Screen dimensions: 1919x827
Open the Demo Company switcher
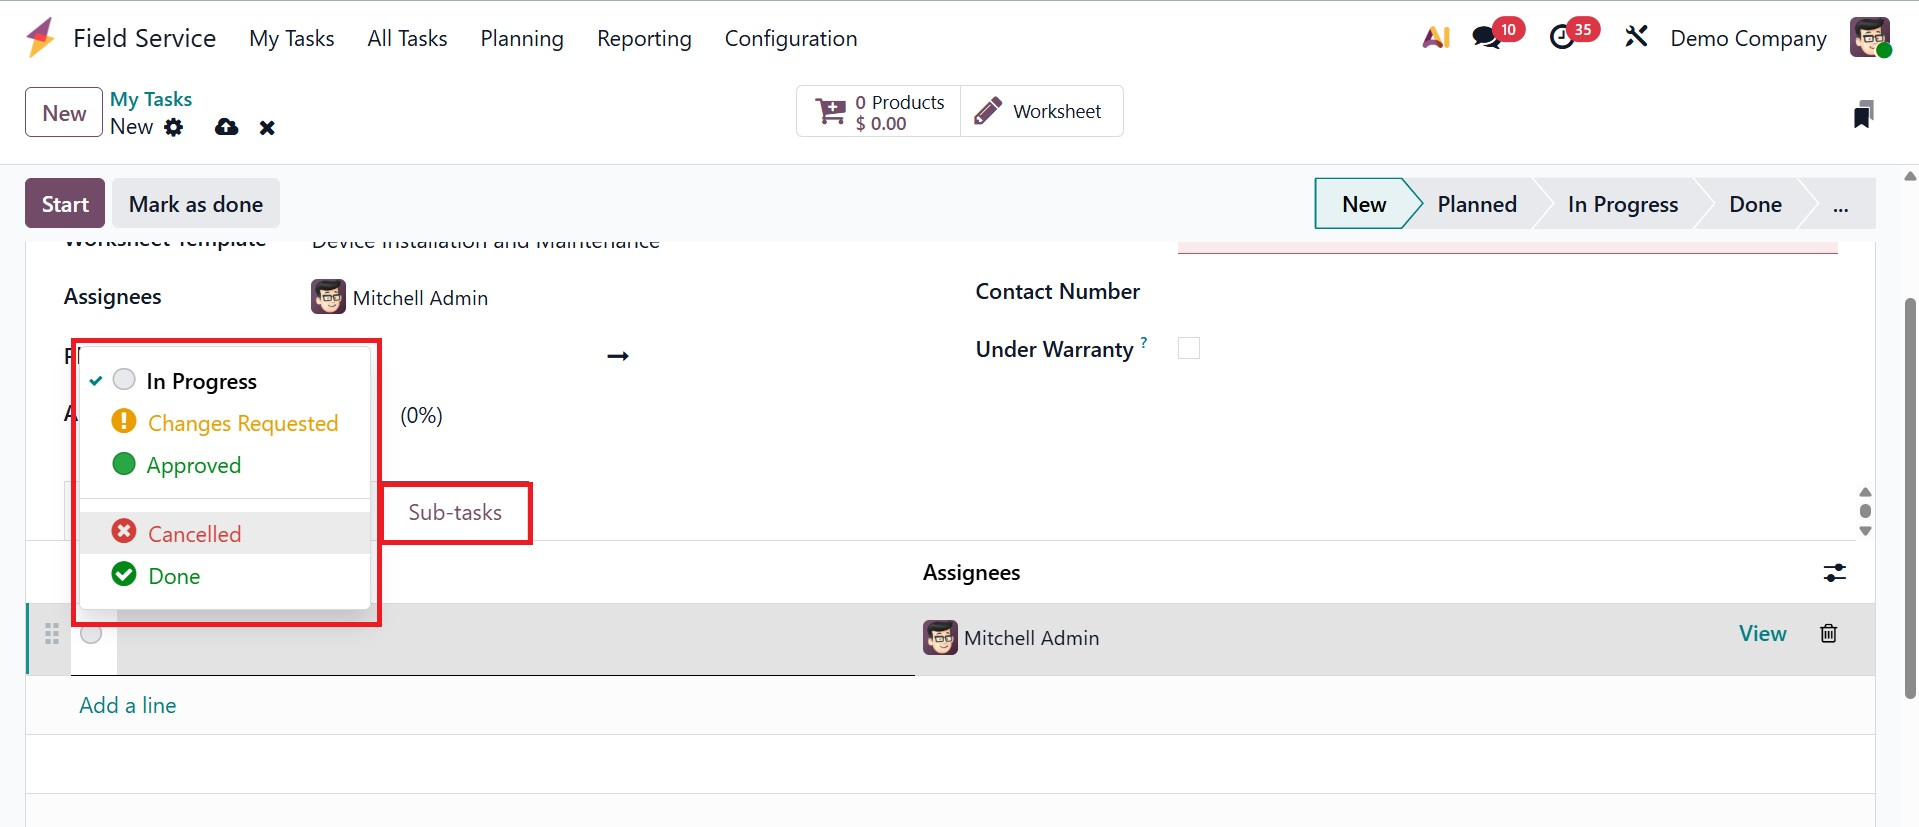click(1748, 38)
